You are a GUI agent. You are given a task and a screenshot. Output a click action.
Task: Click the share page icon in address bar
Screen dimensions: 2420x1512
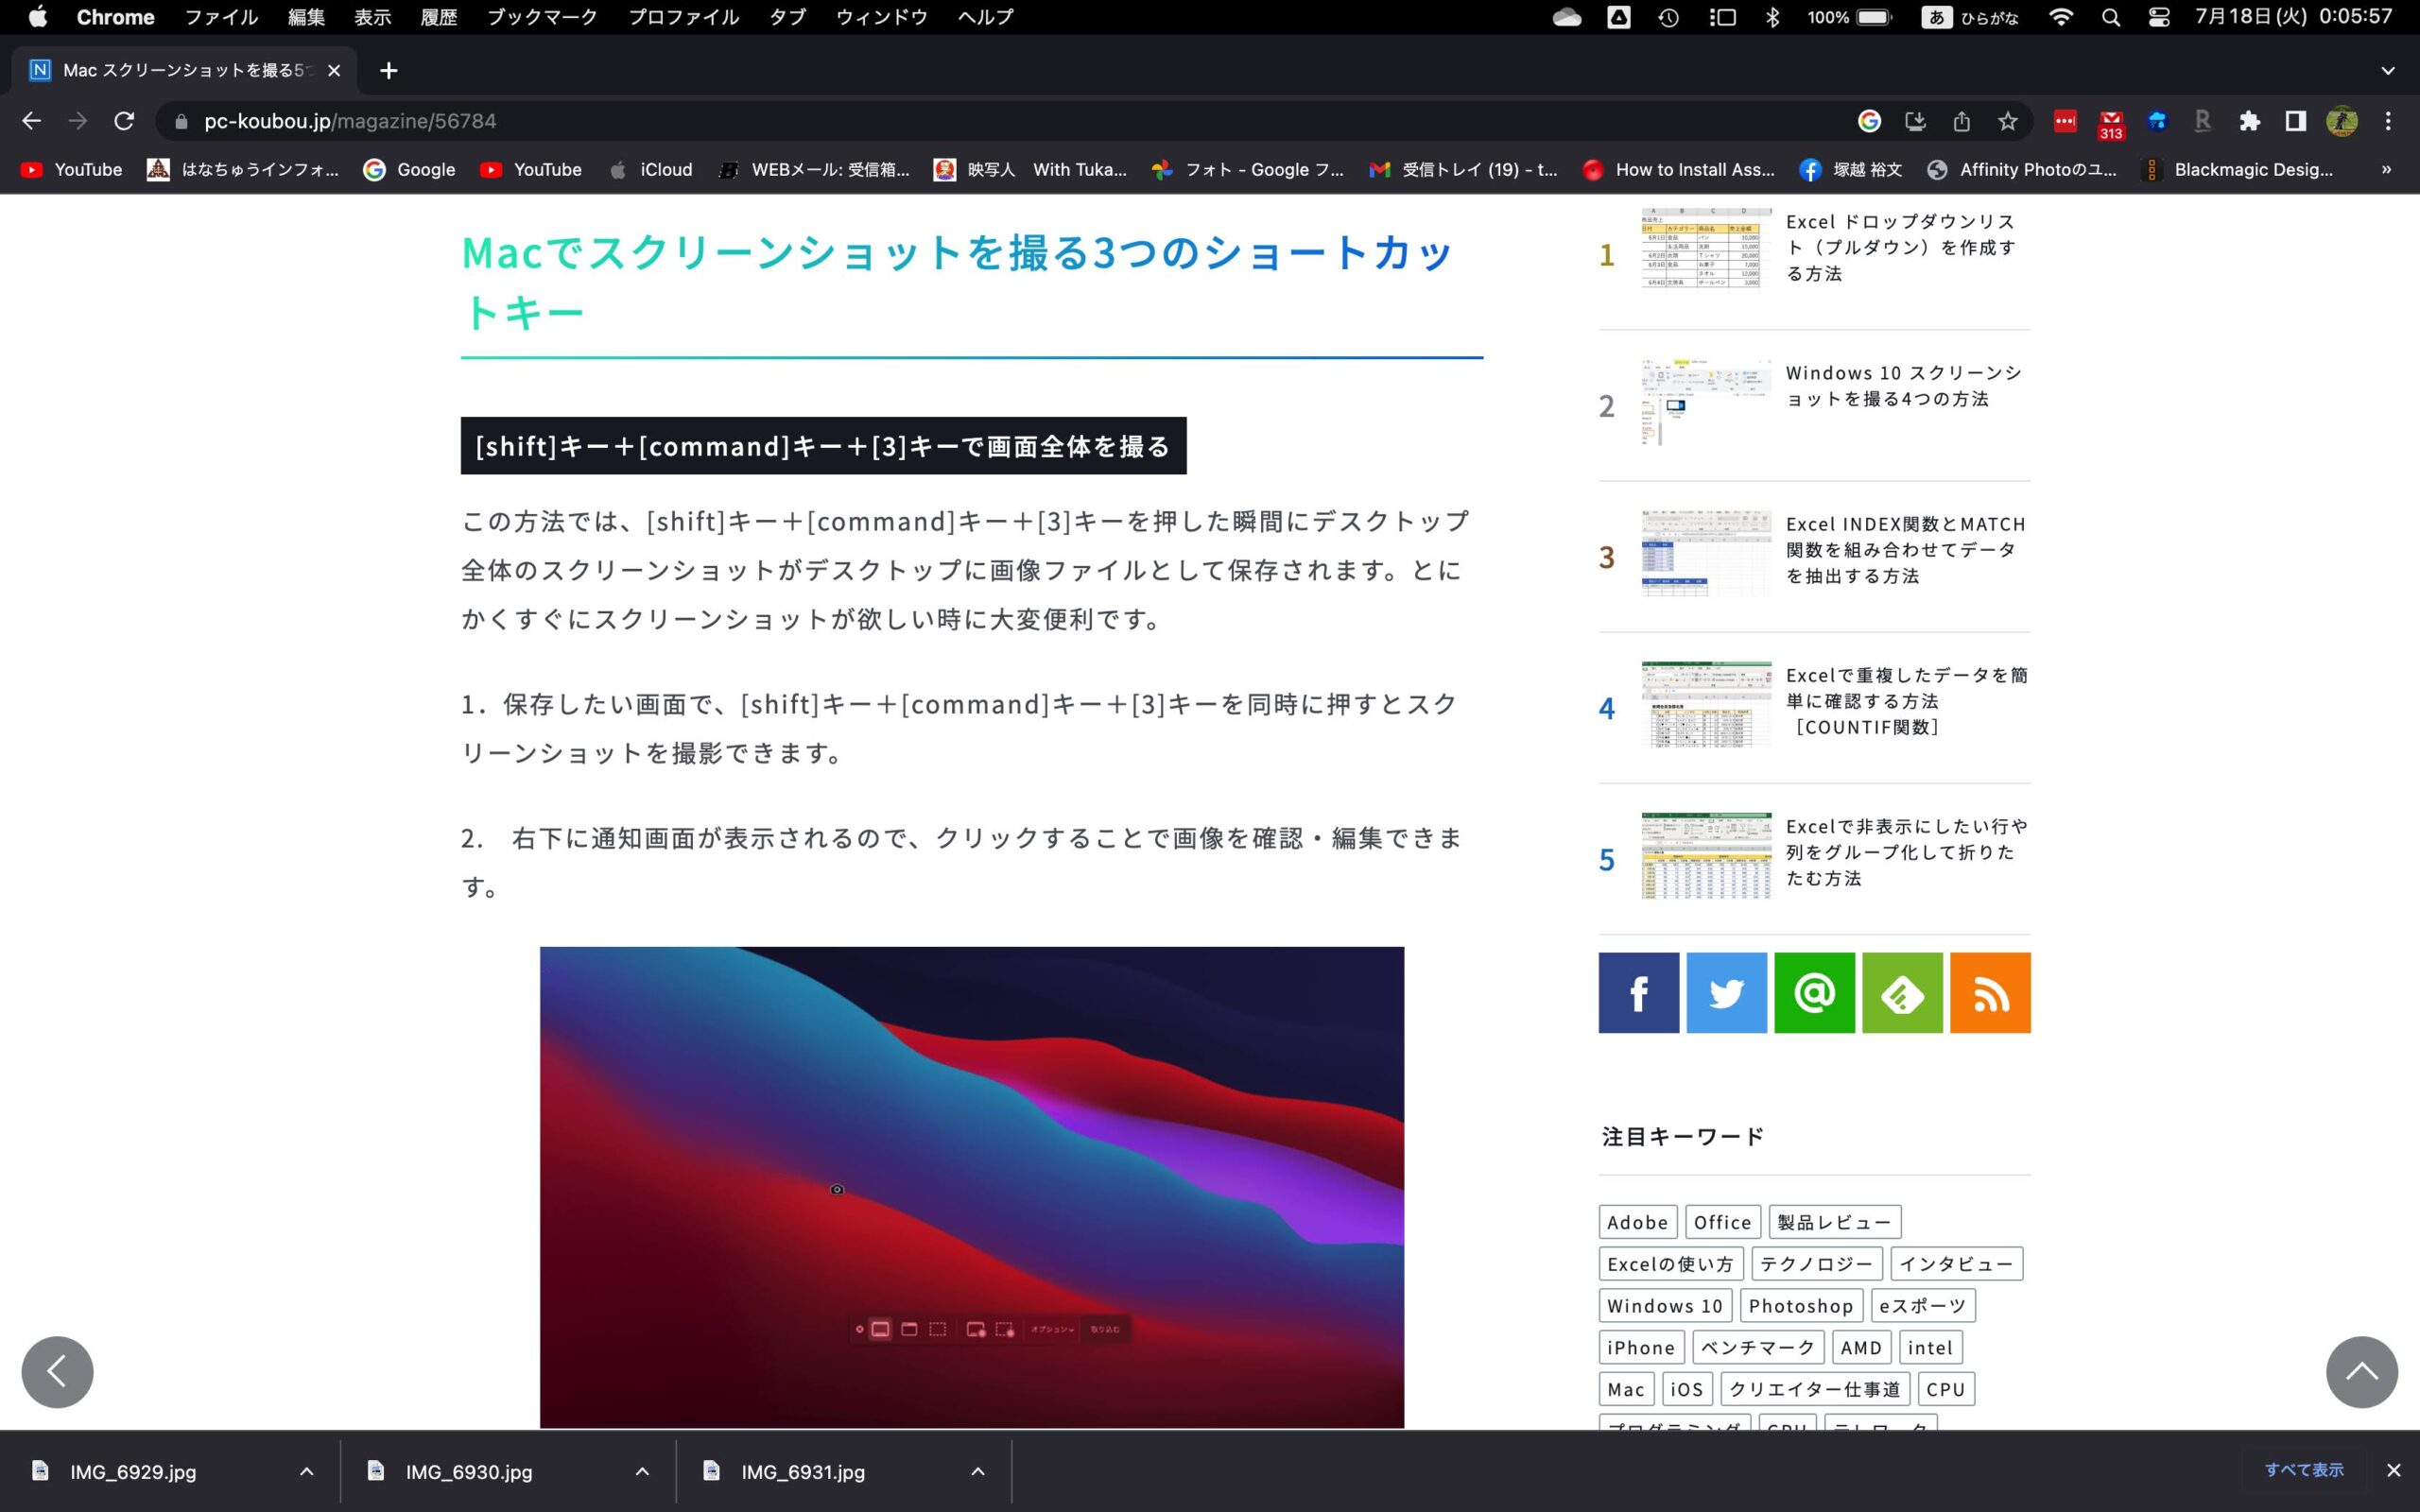click(1961, 121)
